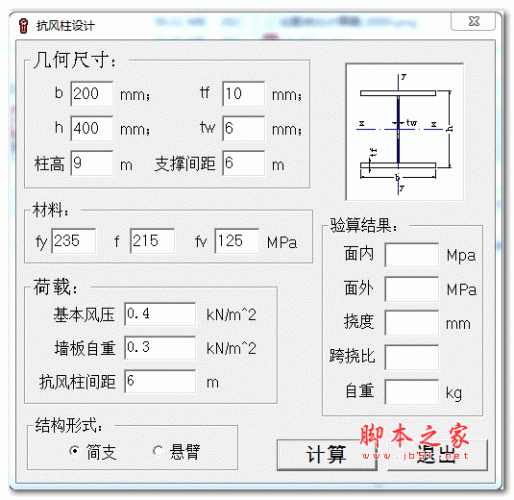Click the fy 235 input field
Viewport: 514px width, 500px height.
(x=74, y=241)
